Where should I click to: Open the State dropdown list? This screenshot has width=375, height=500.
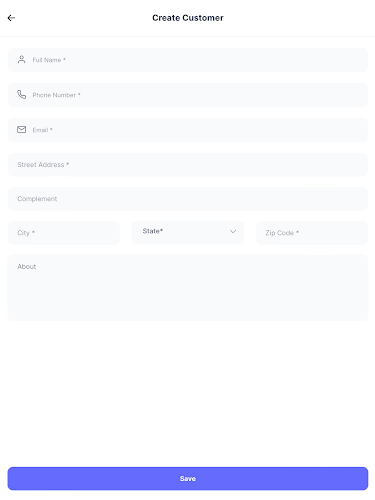click(x=188, y=232)
